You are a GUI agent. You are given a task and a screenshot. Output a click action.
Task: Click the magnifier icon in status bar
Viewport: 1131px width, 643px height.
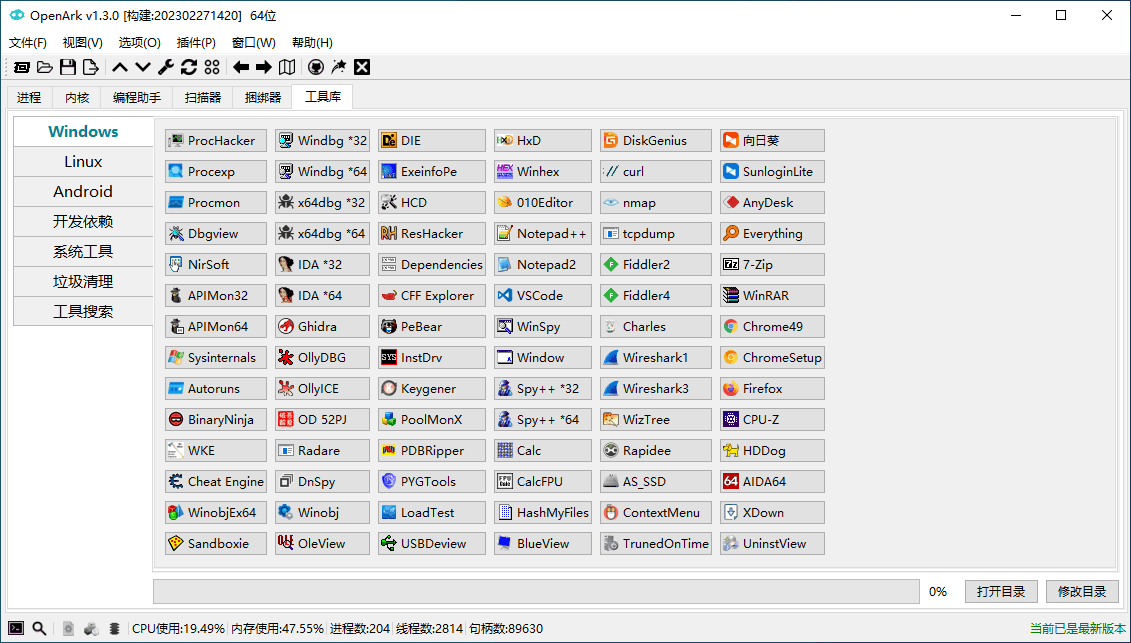pyautogui.click(x=39, y=629)
